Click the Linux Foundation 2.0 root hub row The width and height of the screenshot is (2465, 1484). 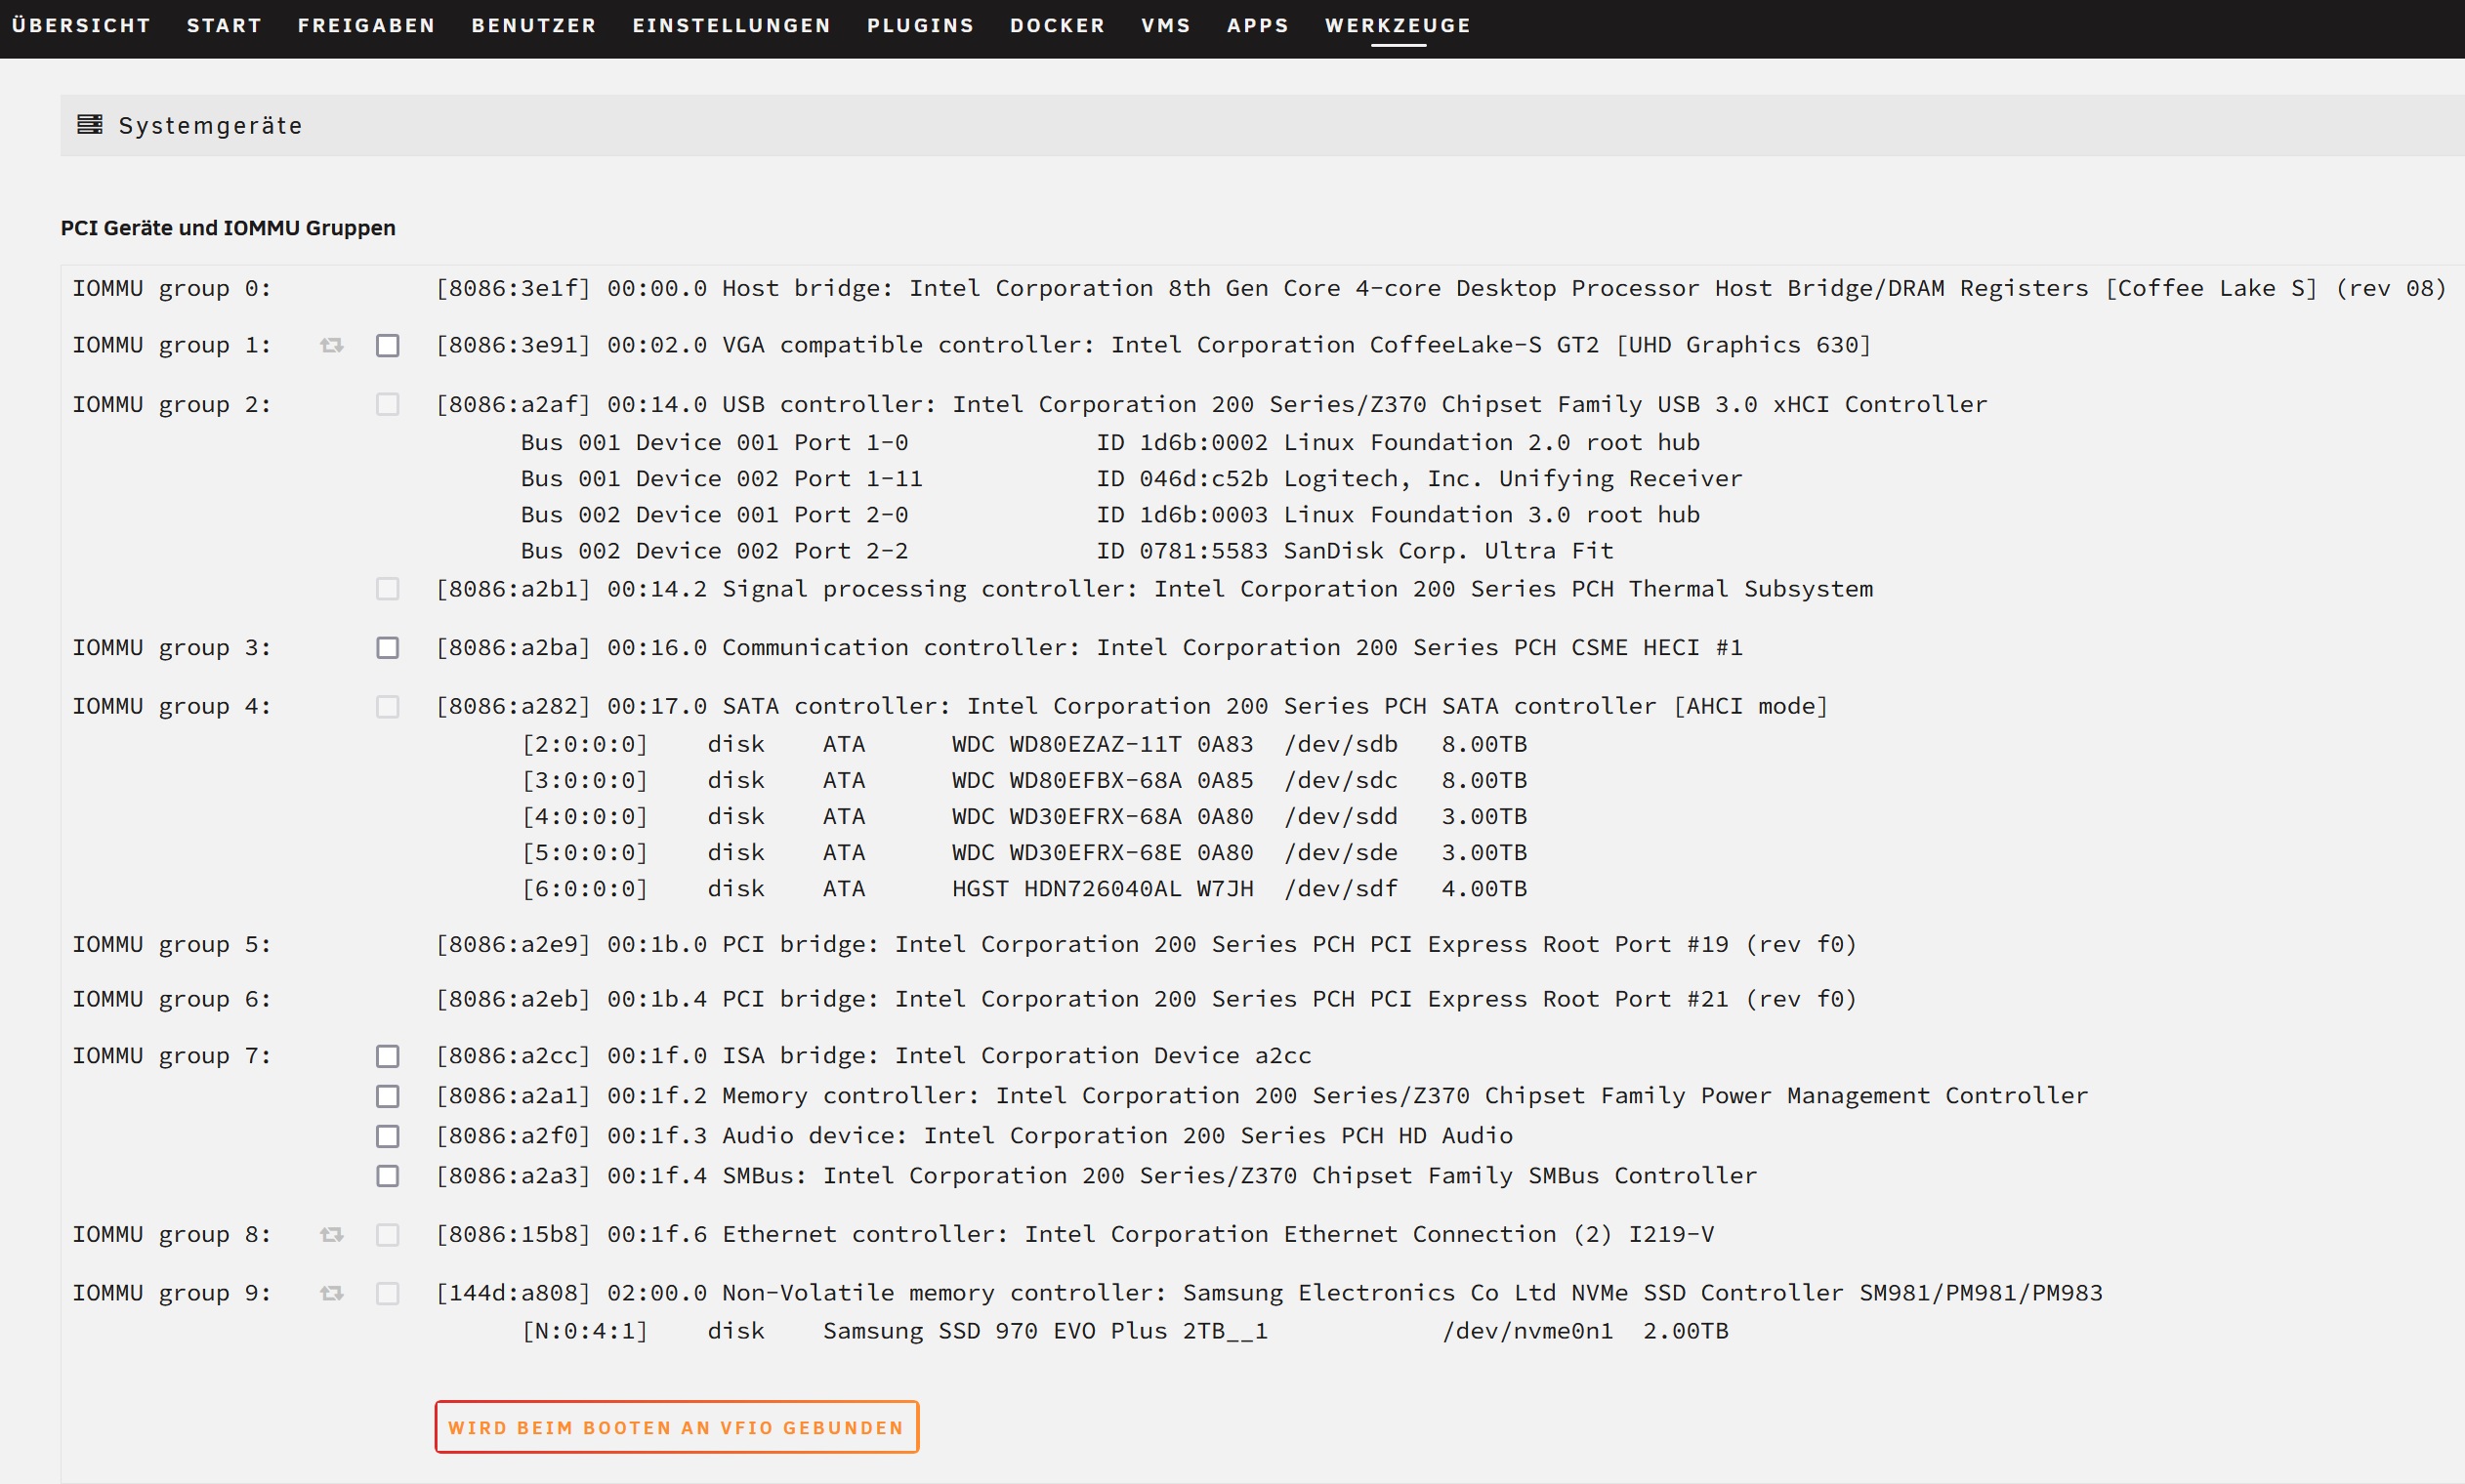point(1110,442)
